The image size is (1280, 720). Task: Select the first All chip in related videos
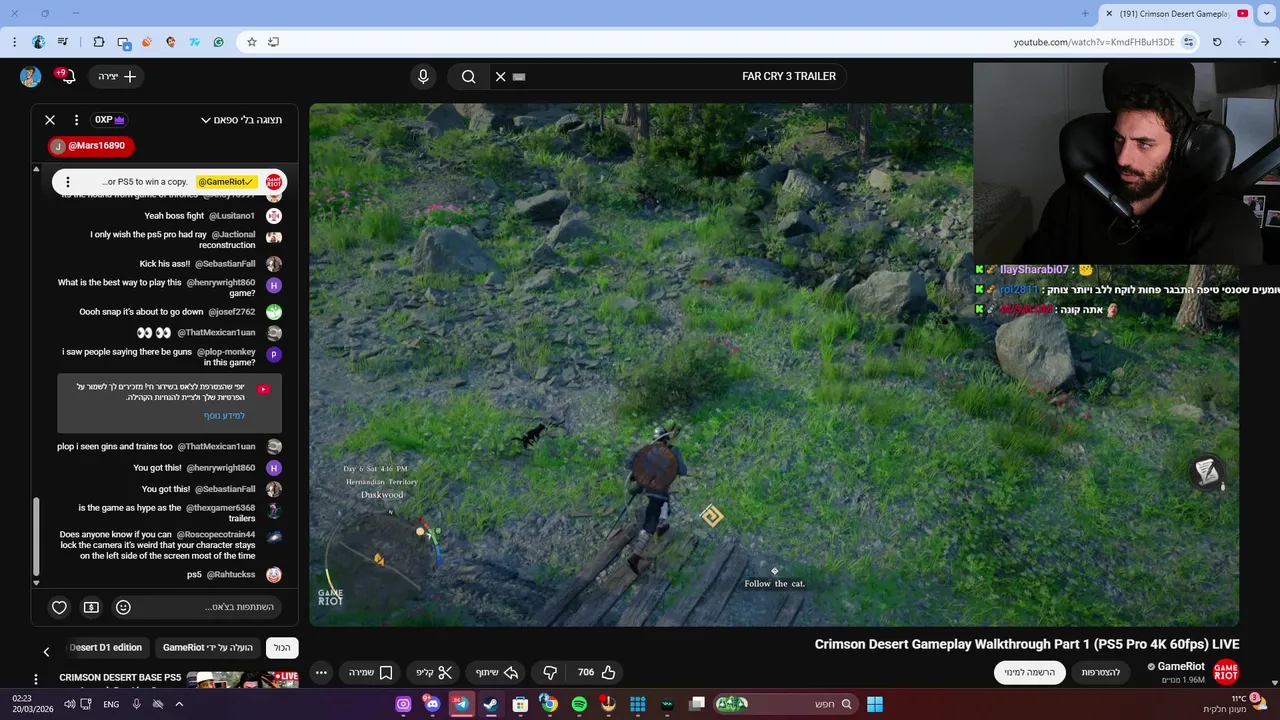point(283,648)
